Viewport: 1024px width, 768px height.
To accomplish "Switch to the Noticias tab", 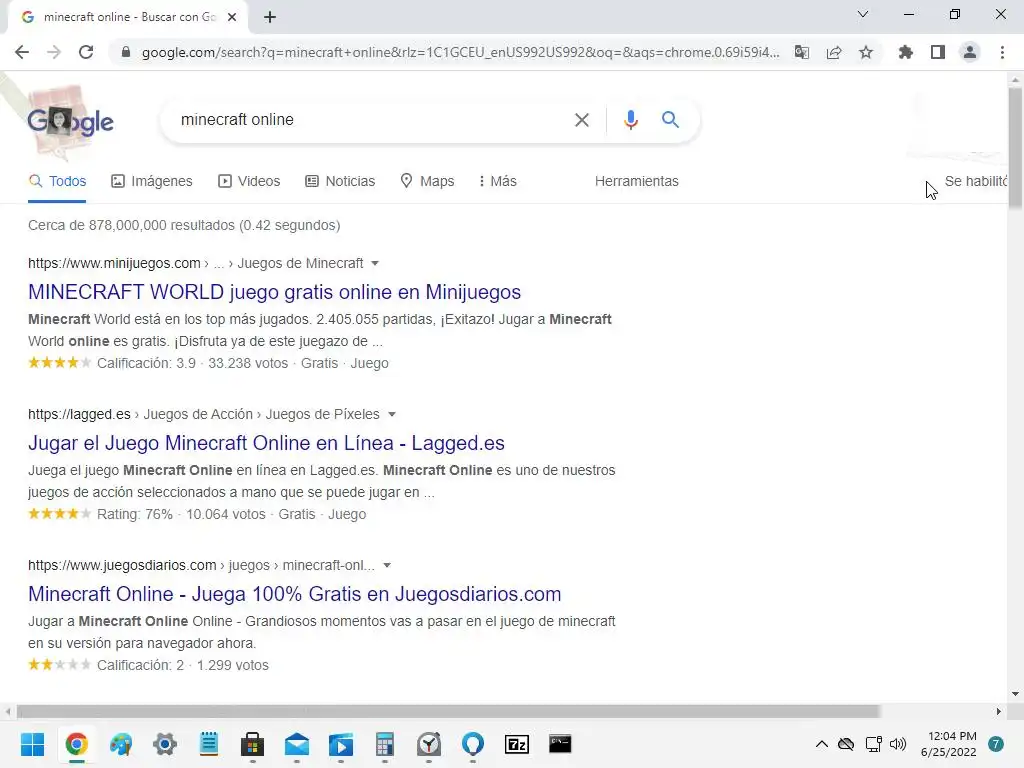I will (340, 181).
